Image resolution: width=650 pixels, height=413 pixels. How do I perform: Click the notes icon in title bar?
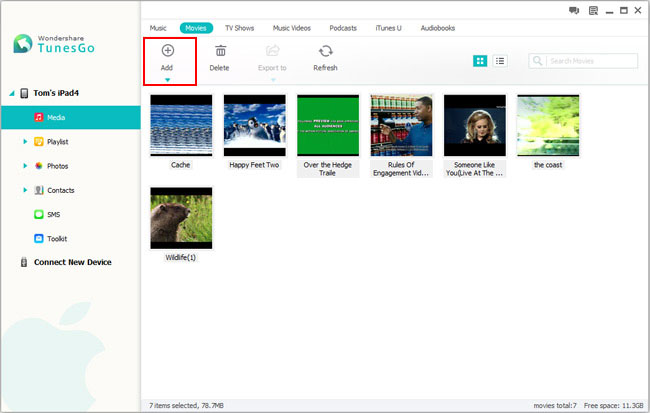[593, 10]
